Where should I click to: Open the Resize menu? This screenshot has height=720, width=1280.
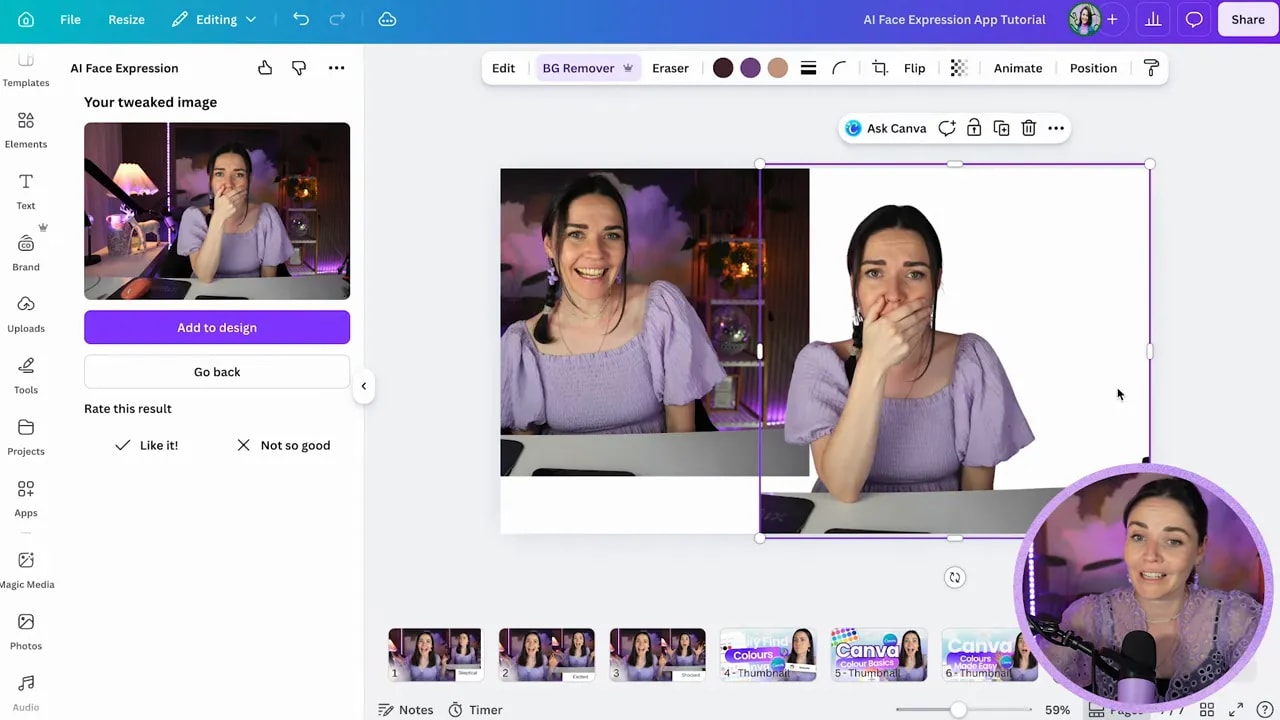[126, 19]
